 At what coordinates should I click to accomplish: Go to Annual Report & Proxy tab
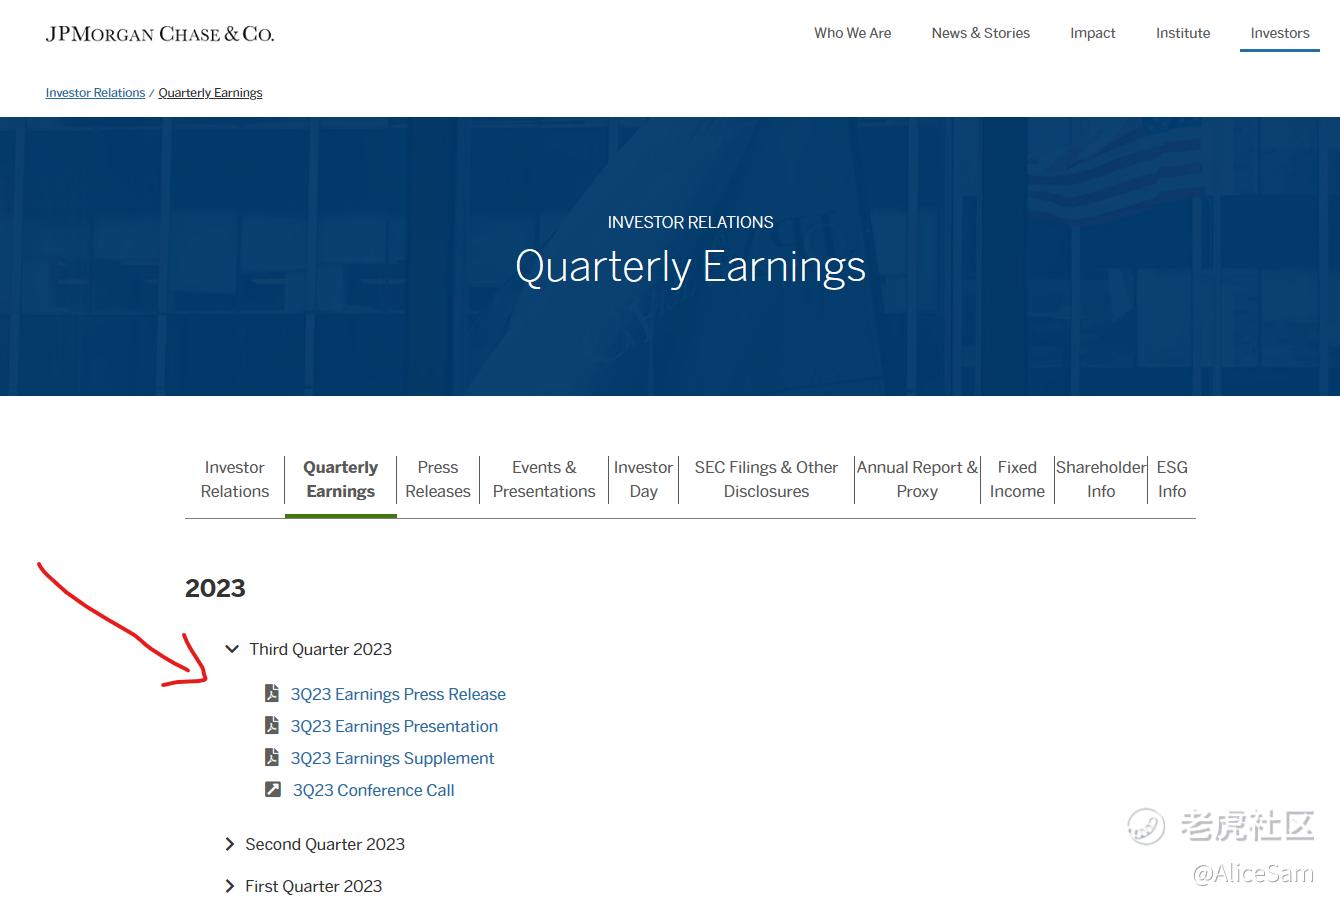click(917, 479)
